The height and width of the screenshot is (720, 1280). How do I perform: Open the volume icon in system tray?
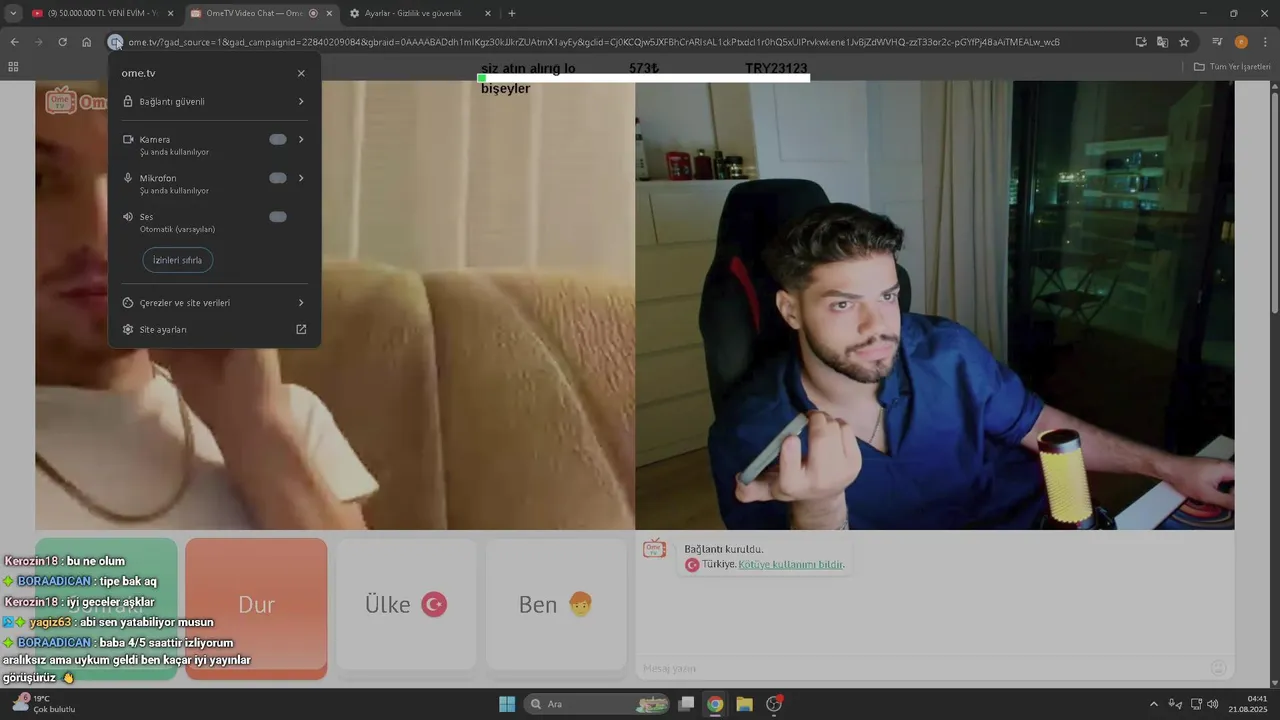(x=1213, y=704)
